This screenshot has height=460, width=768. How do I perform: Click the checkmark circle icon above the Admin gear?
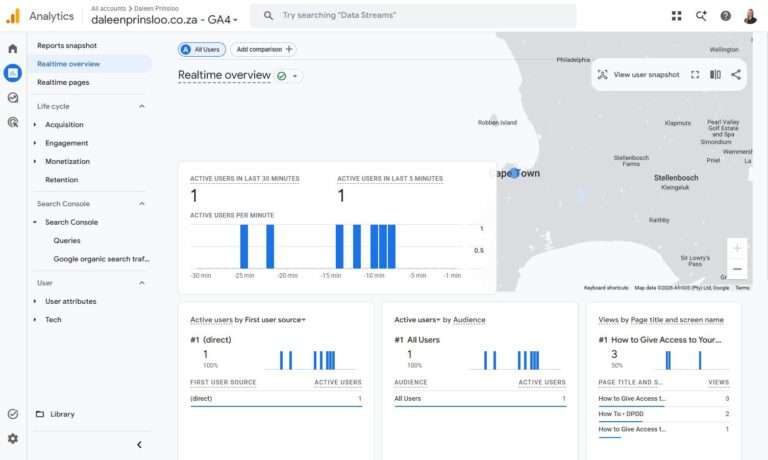[x=13, y=414]
